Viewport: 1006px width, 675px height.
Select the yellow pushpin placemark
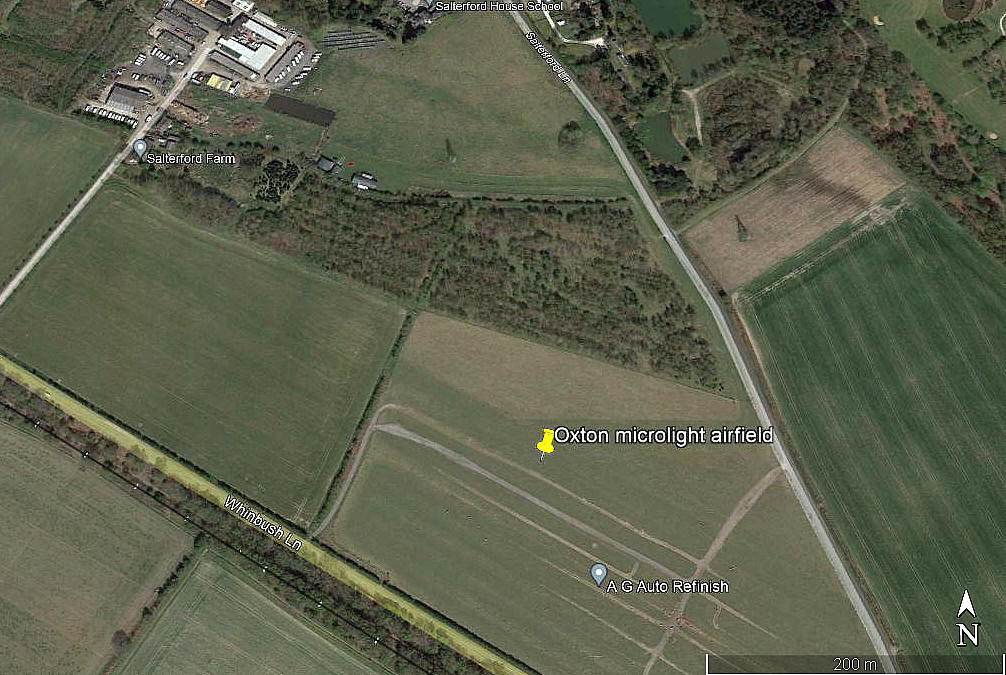point(545,443)
